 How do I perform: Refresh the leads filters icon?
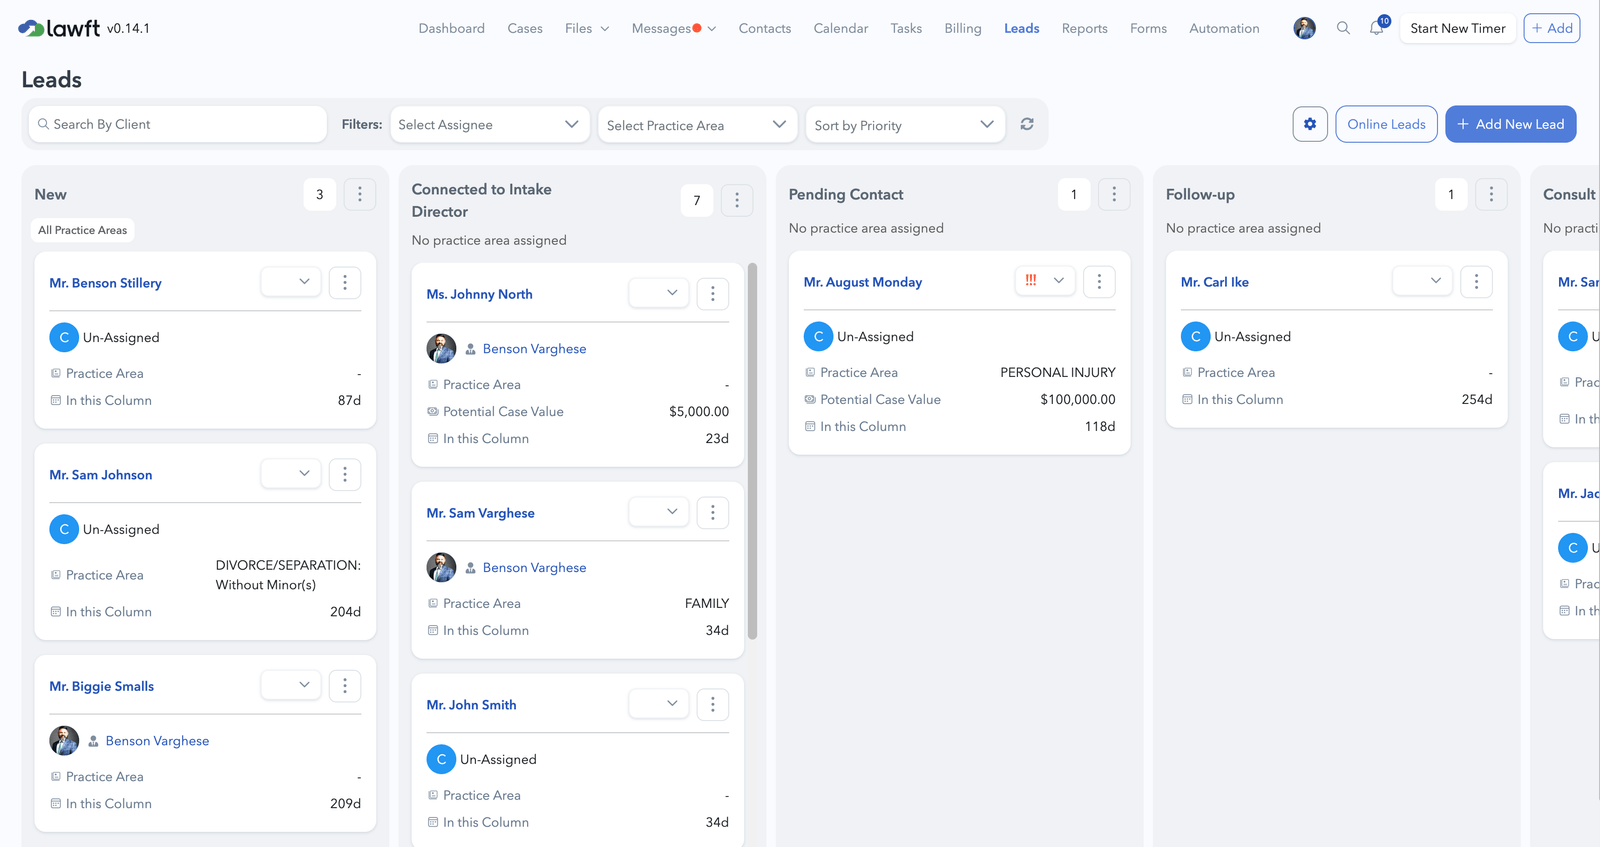click(1027, 124)
